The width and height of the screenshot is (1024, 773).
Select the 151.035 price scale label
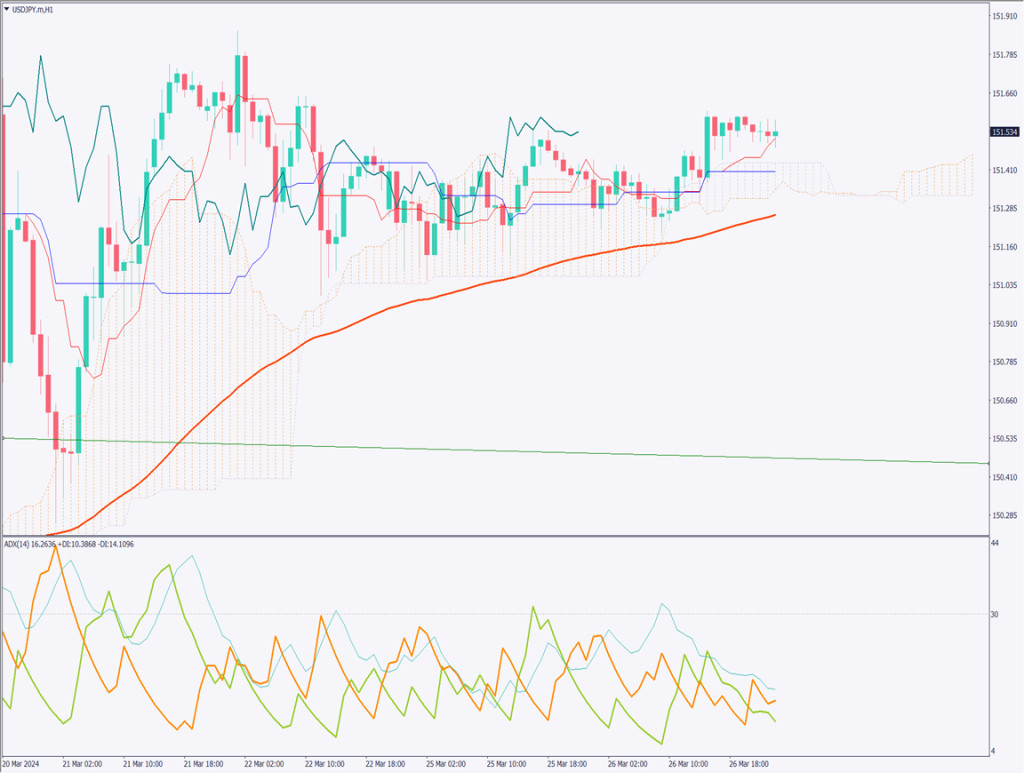(1004, 285)
